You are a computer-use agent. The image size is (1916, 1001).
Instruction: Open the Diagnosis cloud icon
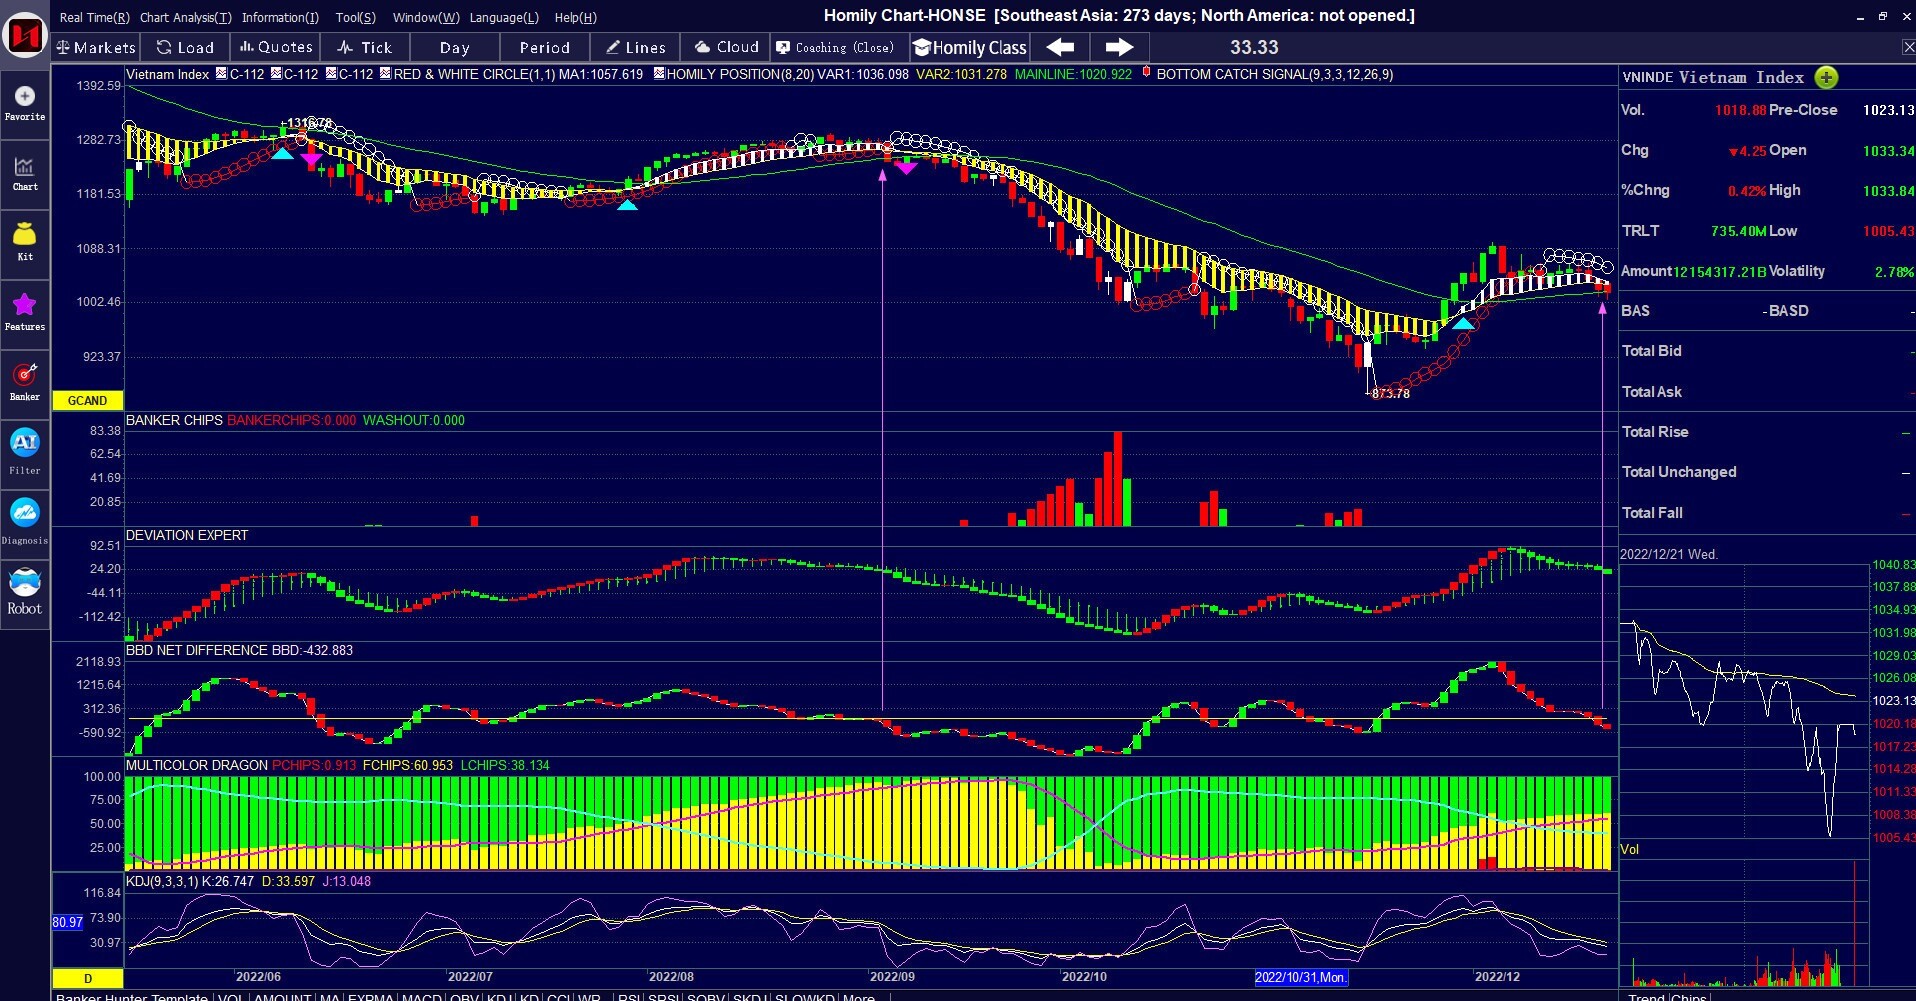pos(25,521)
